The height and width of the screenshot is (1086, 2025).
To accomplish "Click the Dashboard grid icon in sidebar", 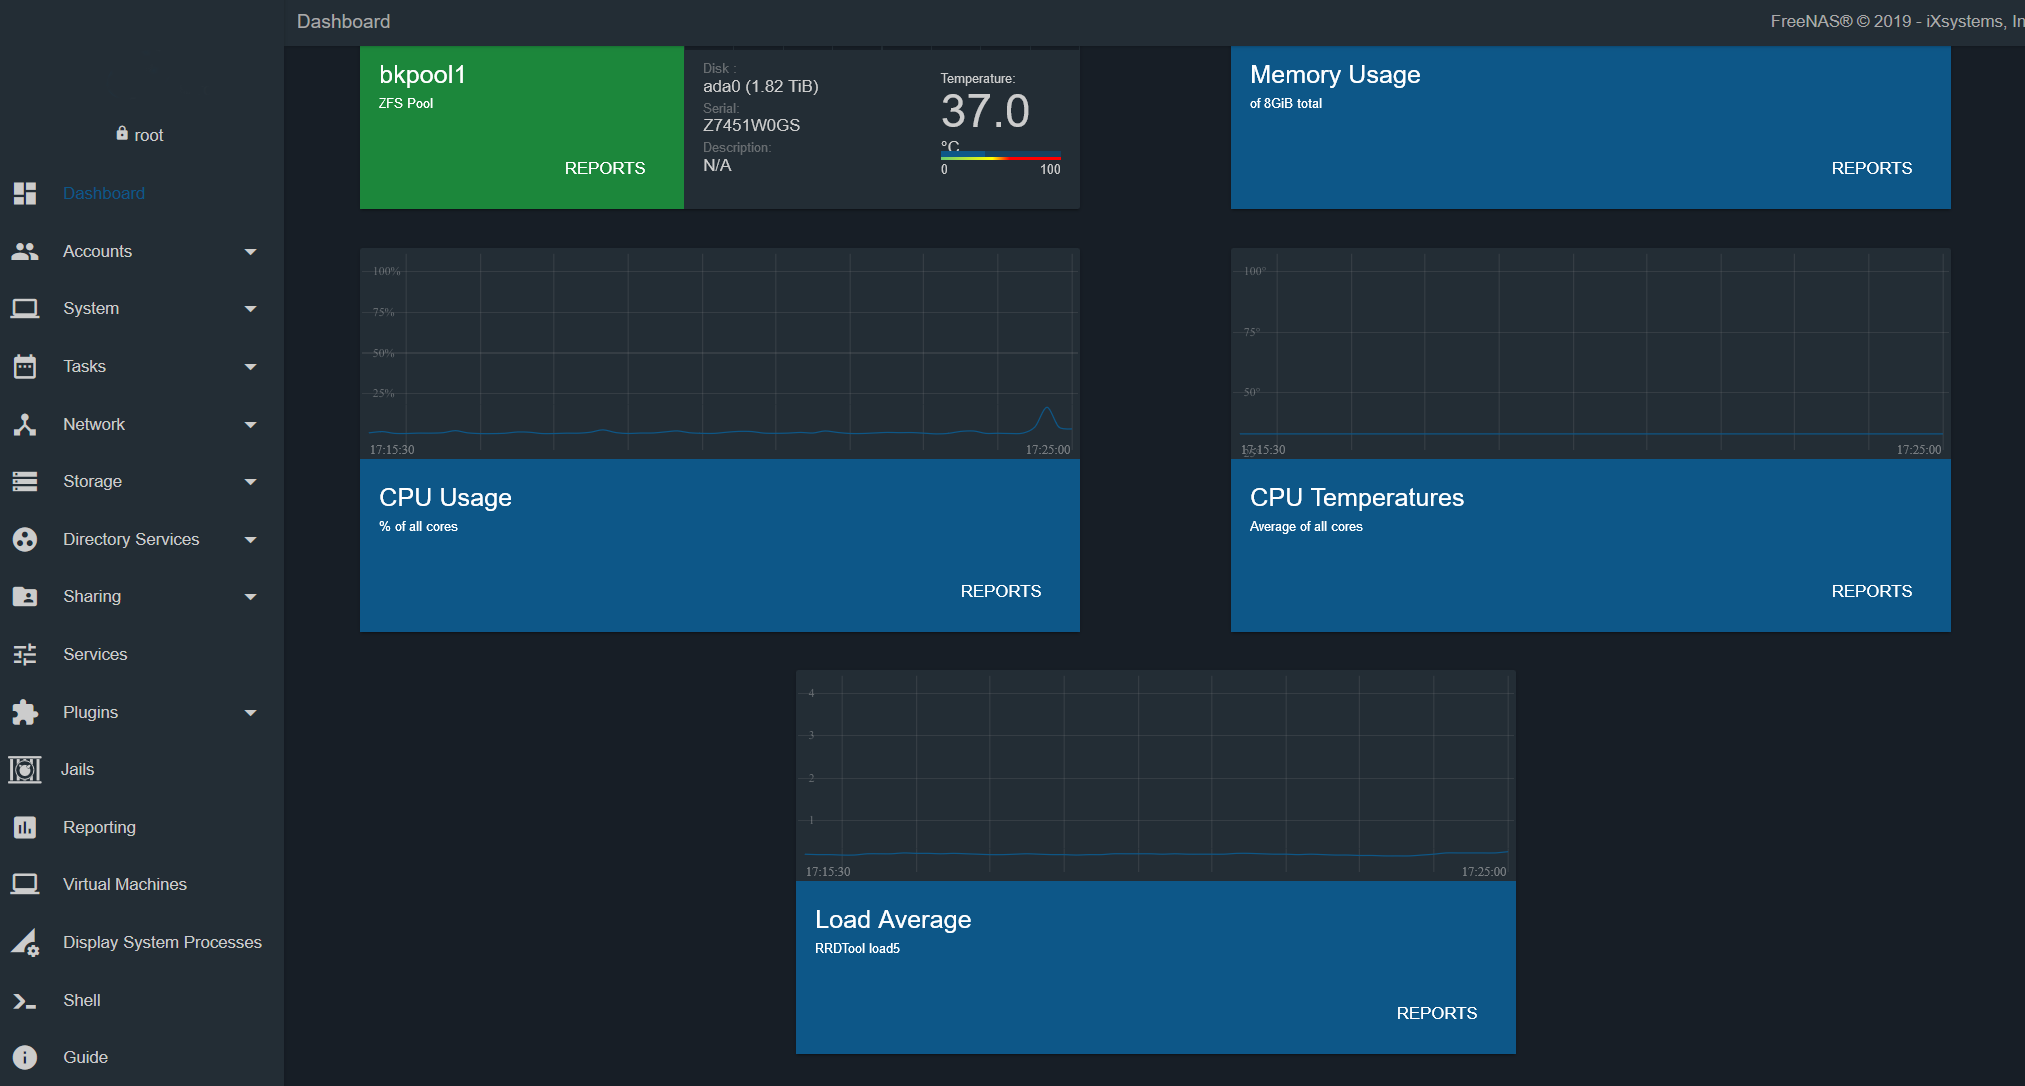I will pyautogui.click(x=25, y=193).
